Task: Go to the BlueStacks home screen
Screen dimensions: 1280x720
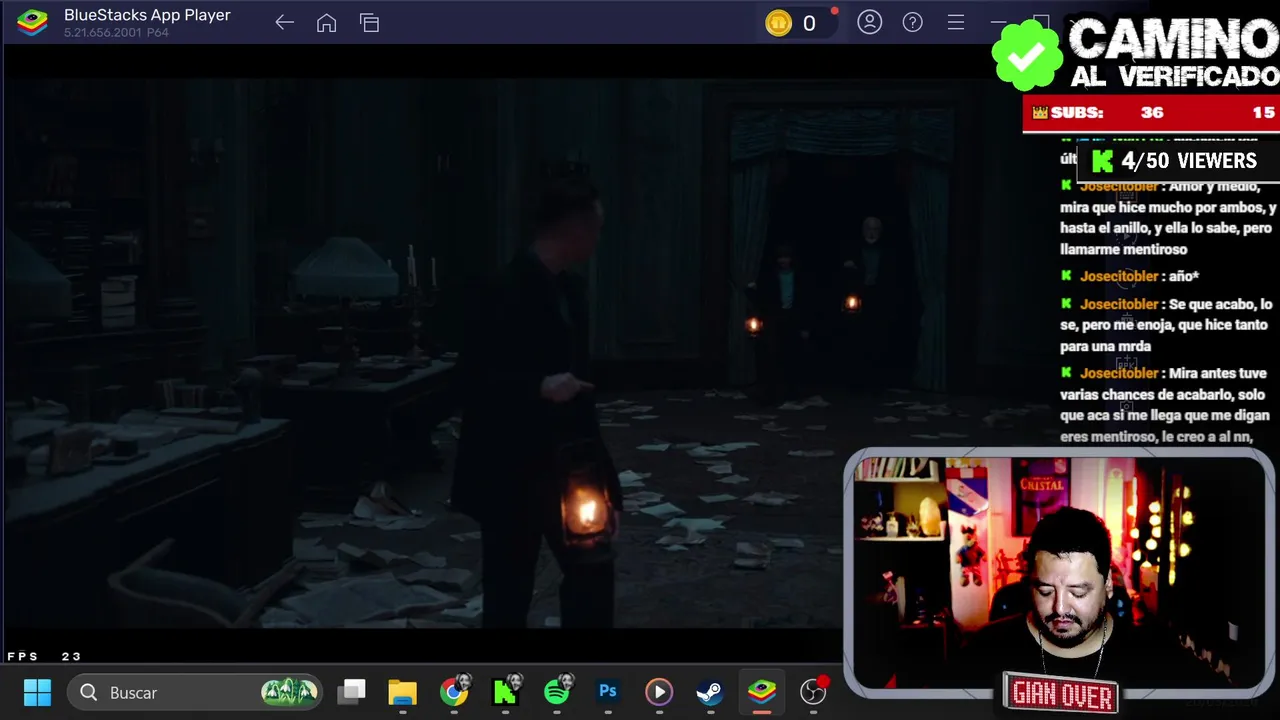Action: tap(326, 22)
